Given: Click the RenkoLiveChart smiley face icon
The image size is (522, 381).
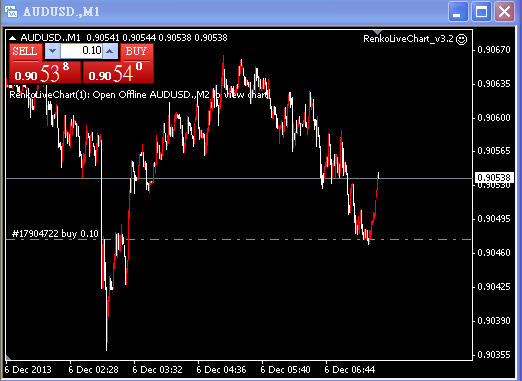Looking at the screenshot, I should click(x=462, y=39).
